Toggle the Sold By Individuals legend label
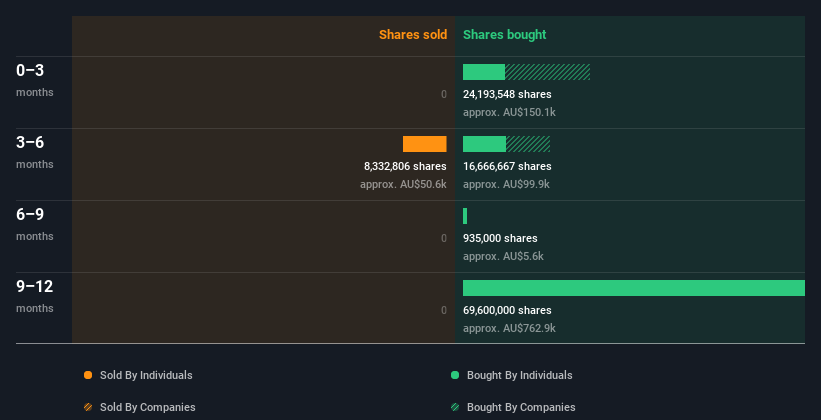The height and width of the screenshot is (420, 821). pos(146,375)
